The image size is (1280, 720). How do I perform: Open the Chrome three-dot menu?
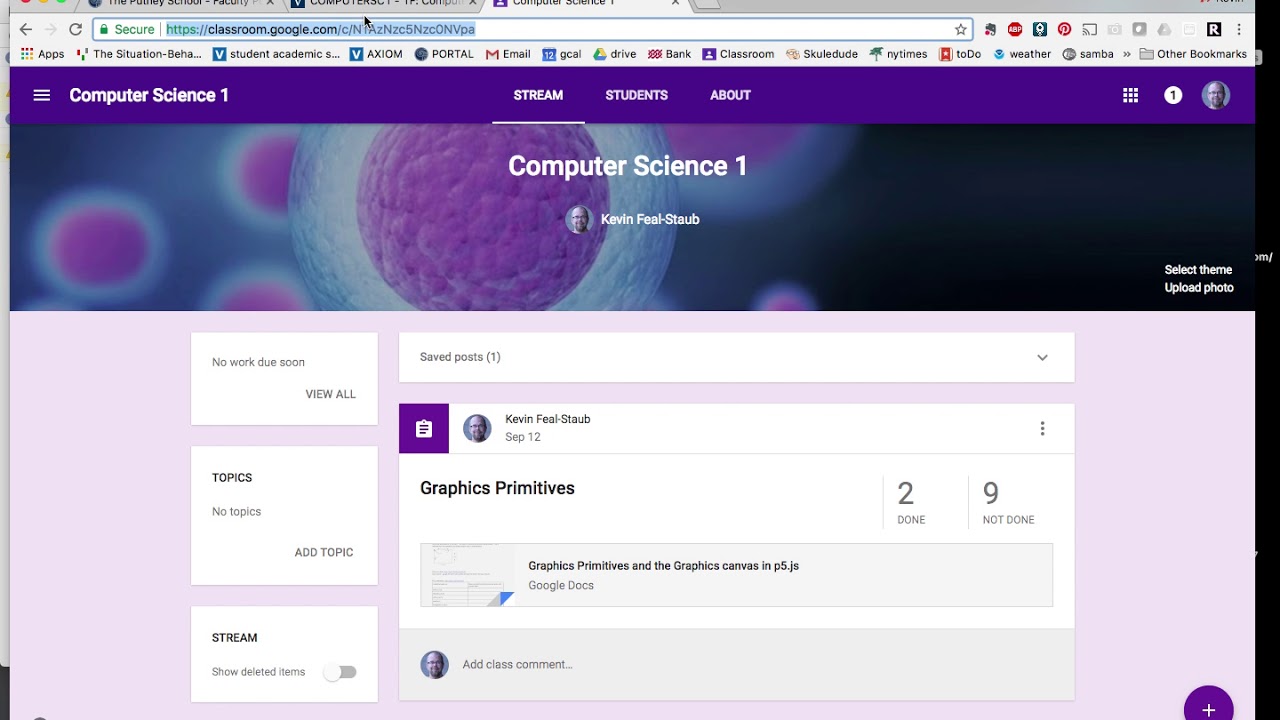pos(1240,29)
